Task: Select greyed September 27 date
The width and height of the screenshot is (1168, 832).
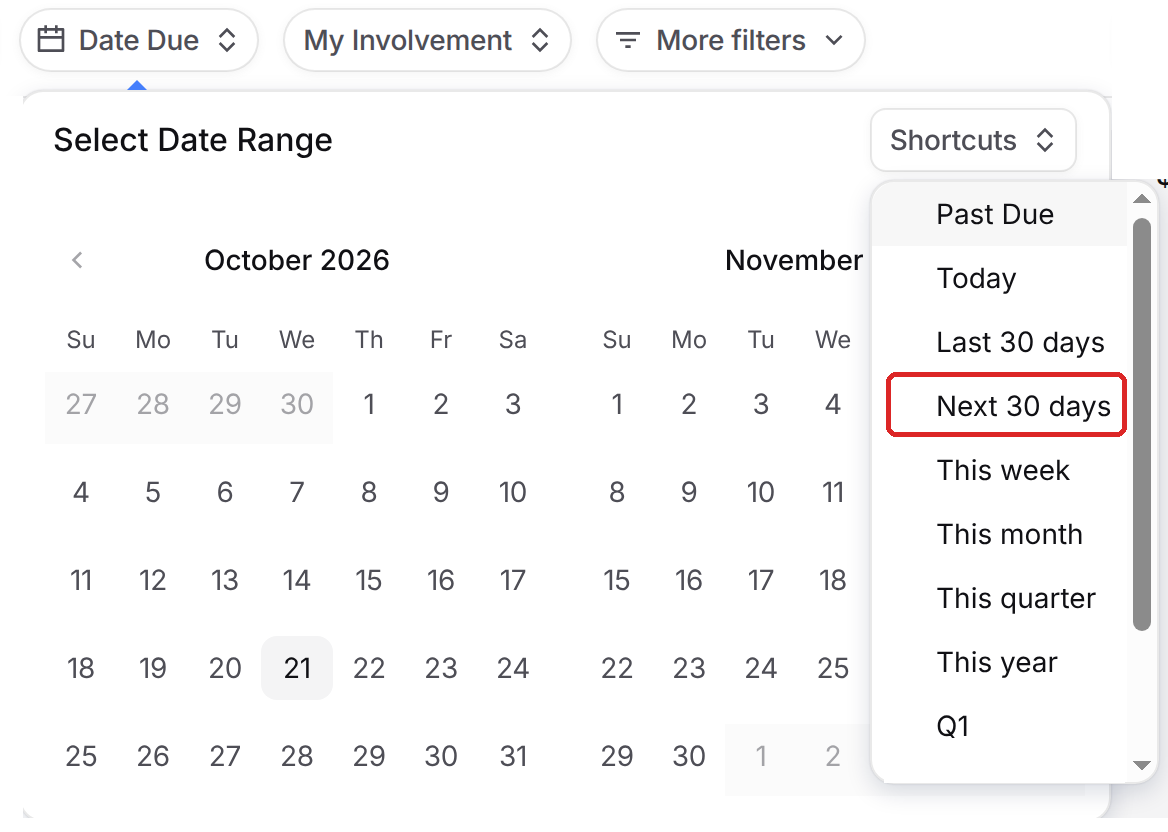Action: coord(80,404)
